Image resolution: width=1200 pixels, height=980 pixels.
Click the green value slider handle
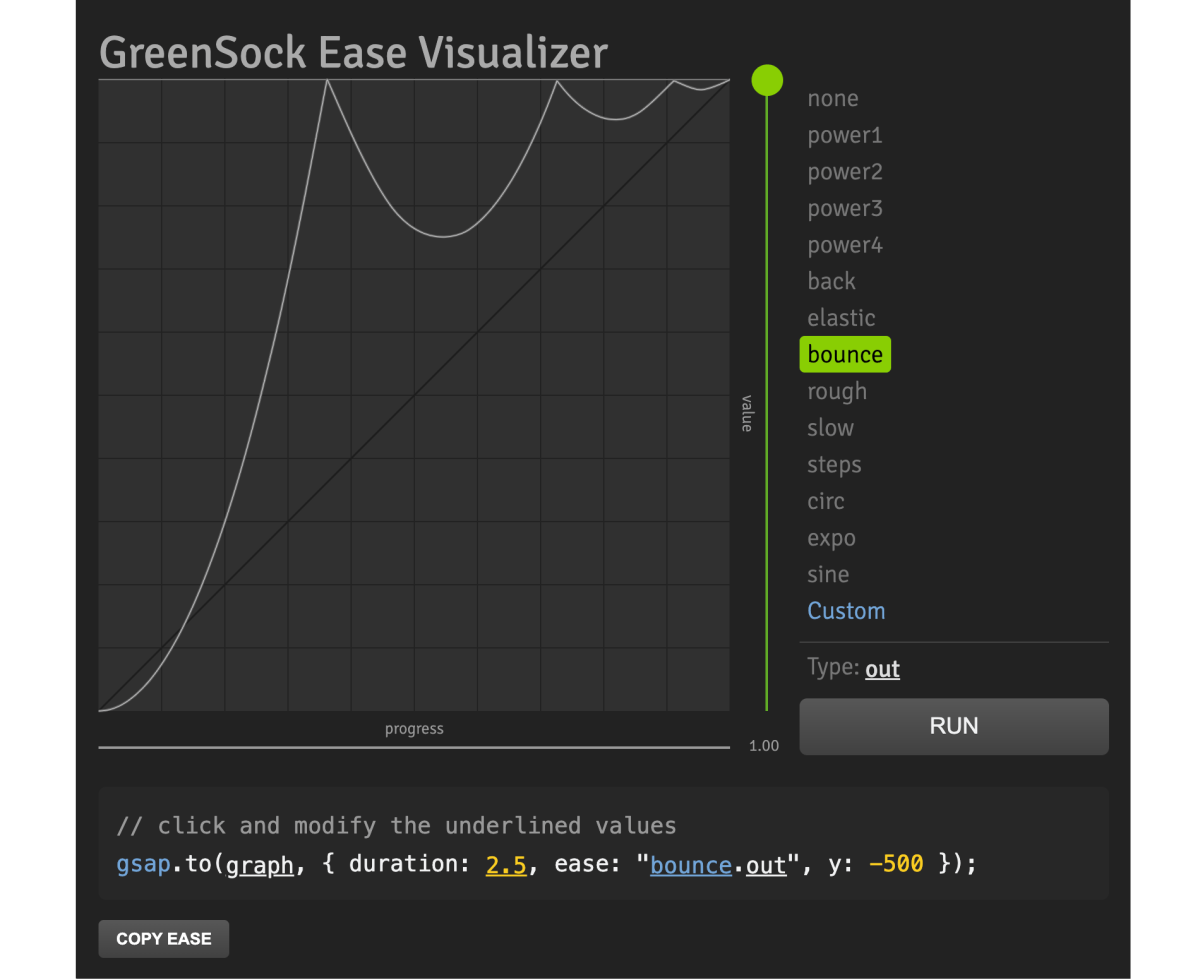767,79
